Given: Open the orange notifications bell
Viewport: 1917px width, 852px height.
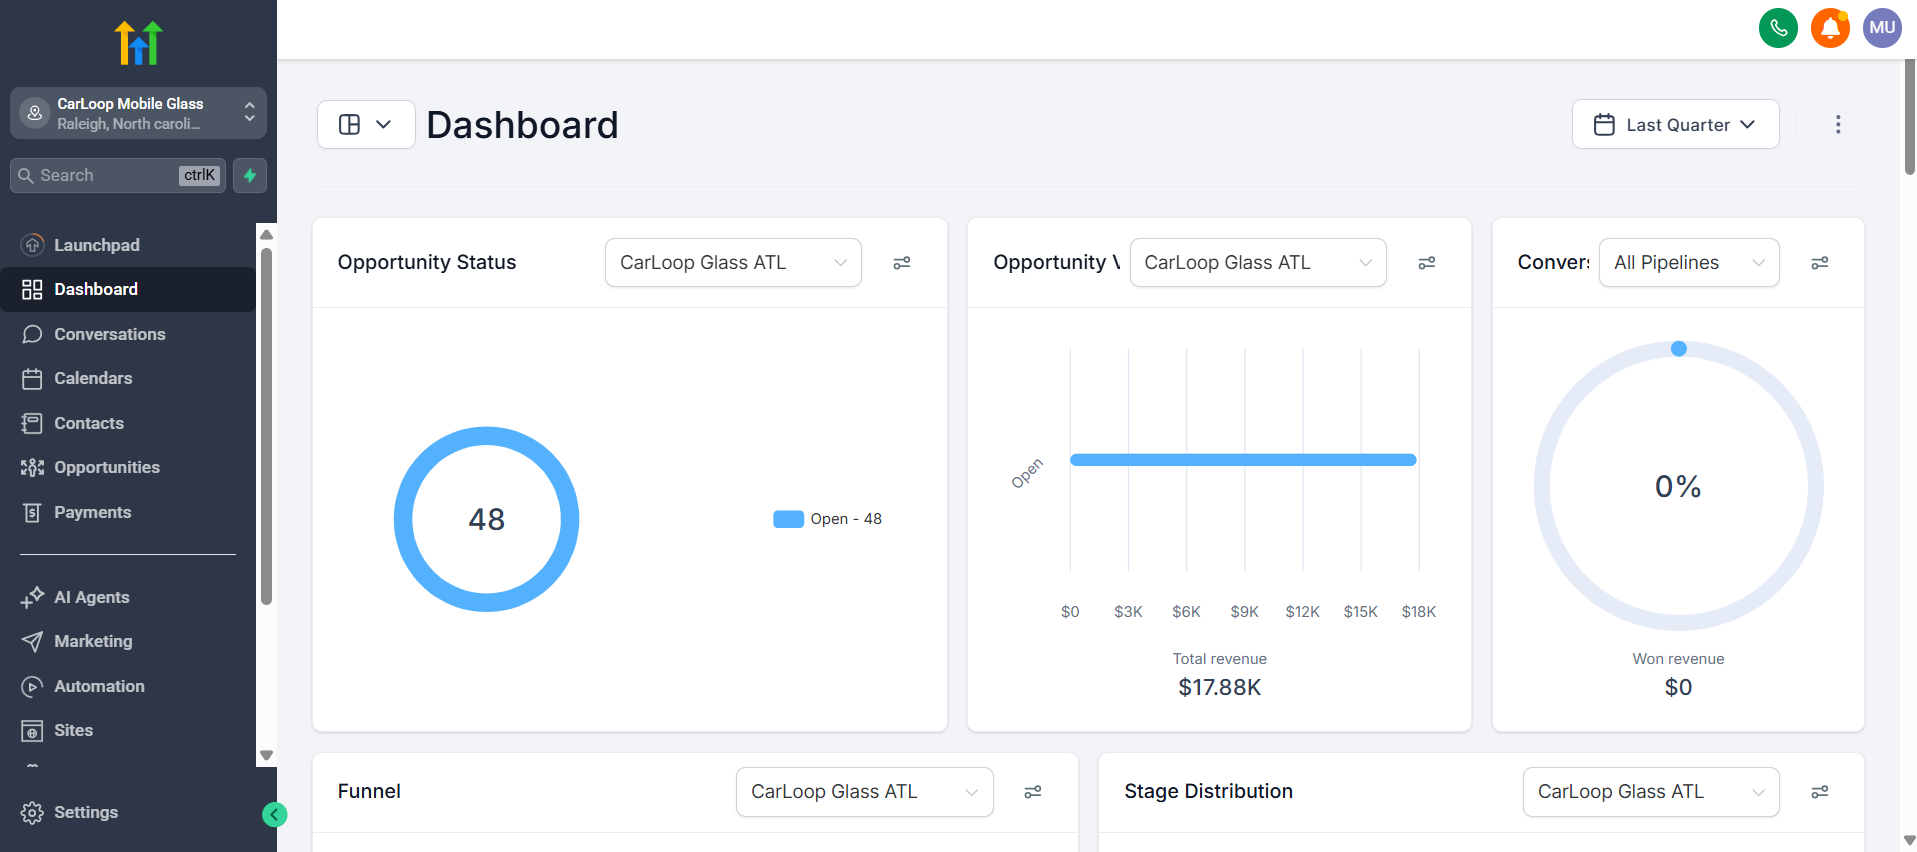Looking at the screenshot, I should pyautogui.click(x=1830, y=28).
